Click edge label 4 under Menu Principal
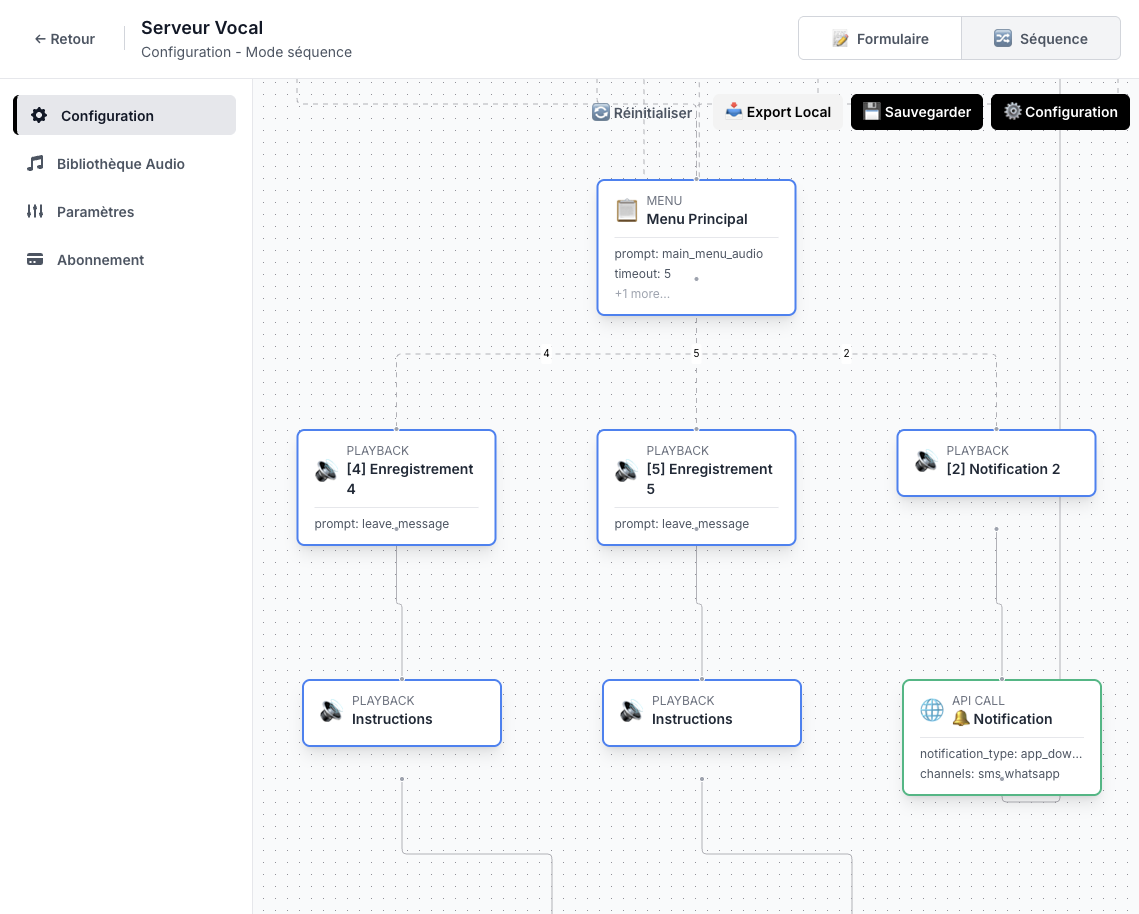1139x914 pixels. click(546, 353)
